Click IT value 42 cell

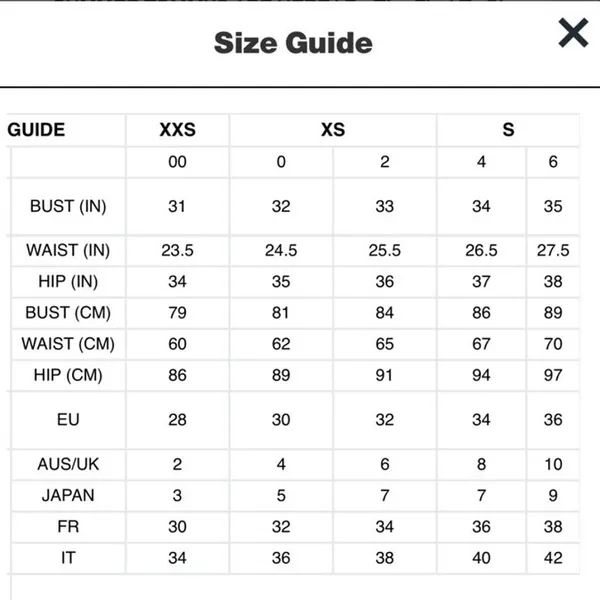point(553,558)
